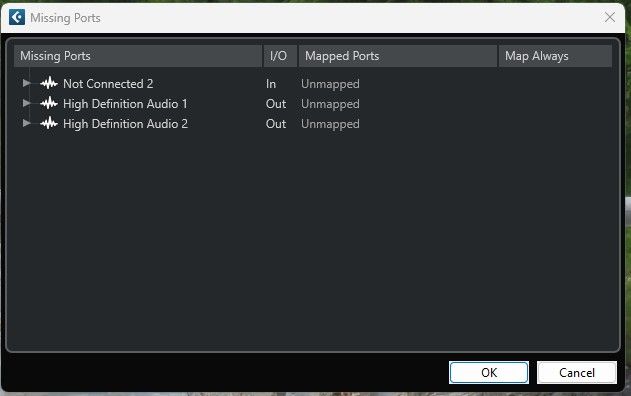Click the I/O column header

[280, 56]
